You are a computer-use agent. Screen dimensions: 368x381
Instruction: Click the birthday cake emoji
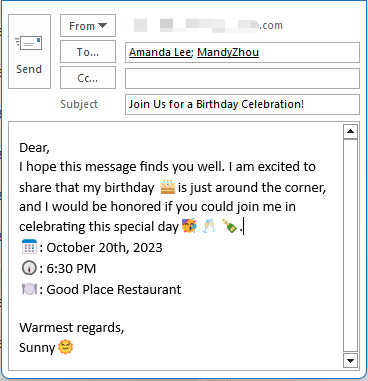[168, 187]
